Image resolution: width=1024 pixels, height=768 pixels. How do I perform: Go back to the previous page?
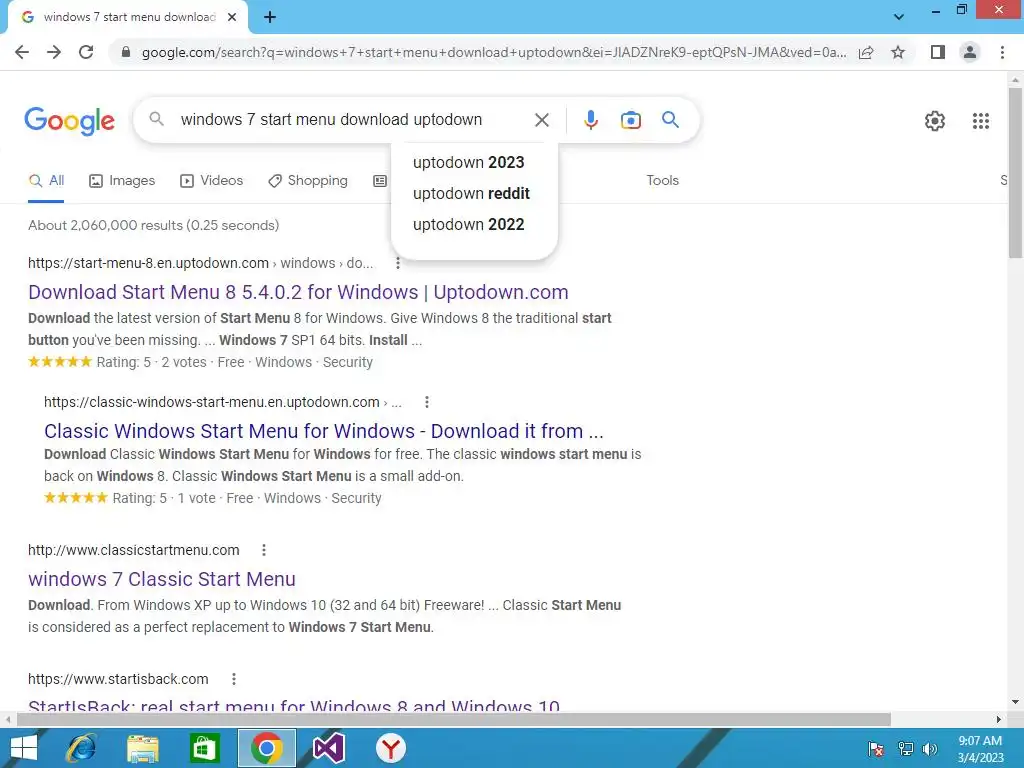pyautogui.click(x=22, y=52)
